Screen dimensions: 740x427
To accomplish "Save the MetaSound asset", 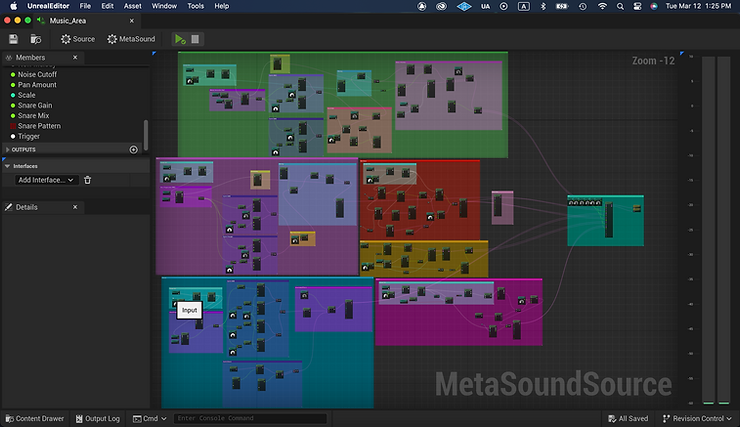I will [13, 39].
